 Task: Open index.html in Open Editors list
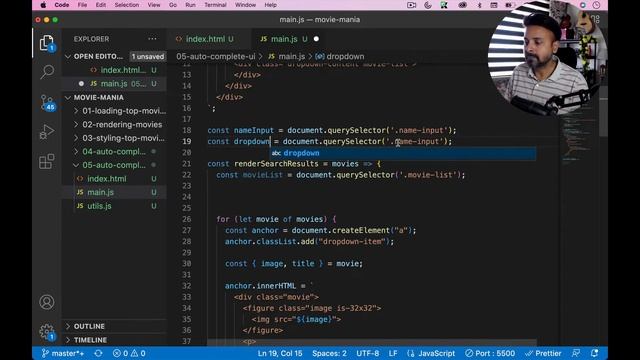click(x=114, y=70)
